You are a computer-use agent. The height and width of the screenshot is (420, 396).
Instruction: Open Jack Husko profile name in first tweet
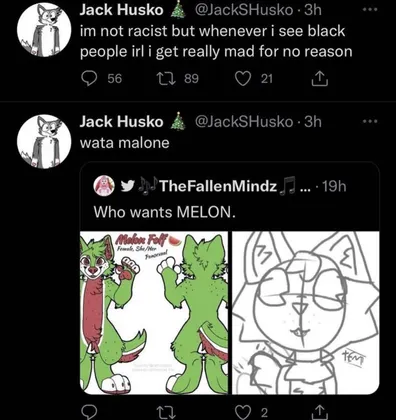point(121,10)
